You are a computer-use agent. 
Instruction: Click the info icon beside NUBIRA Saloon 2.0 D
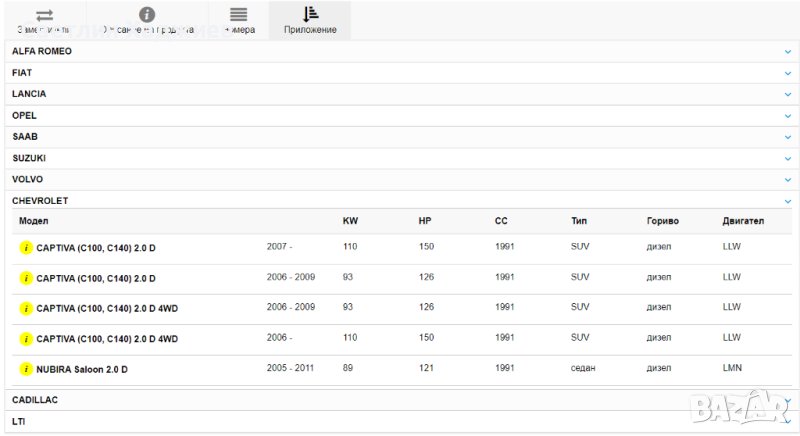point(26,369)
